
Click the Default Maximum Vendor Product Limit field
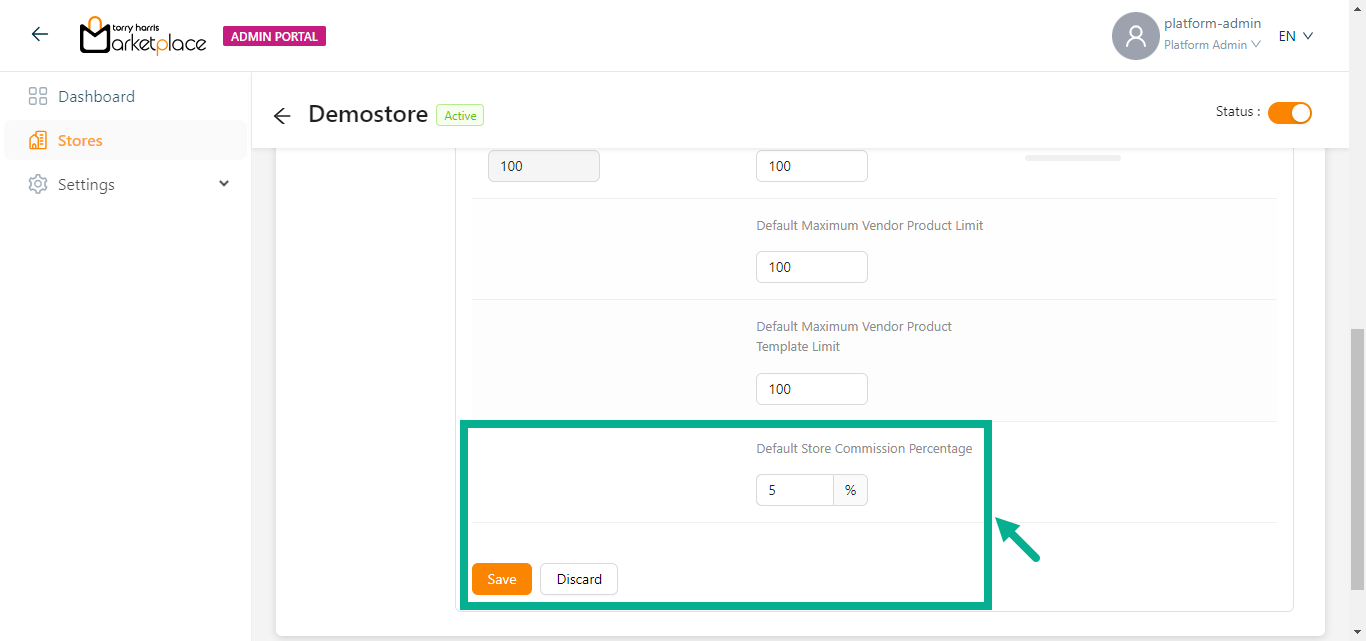tap(811, 267)
